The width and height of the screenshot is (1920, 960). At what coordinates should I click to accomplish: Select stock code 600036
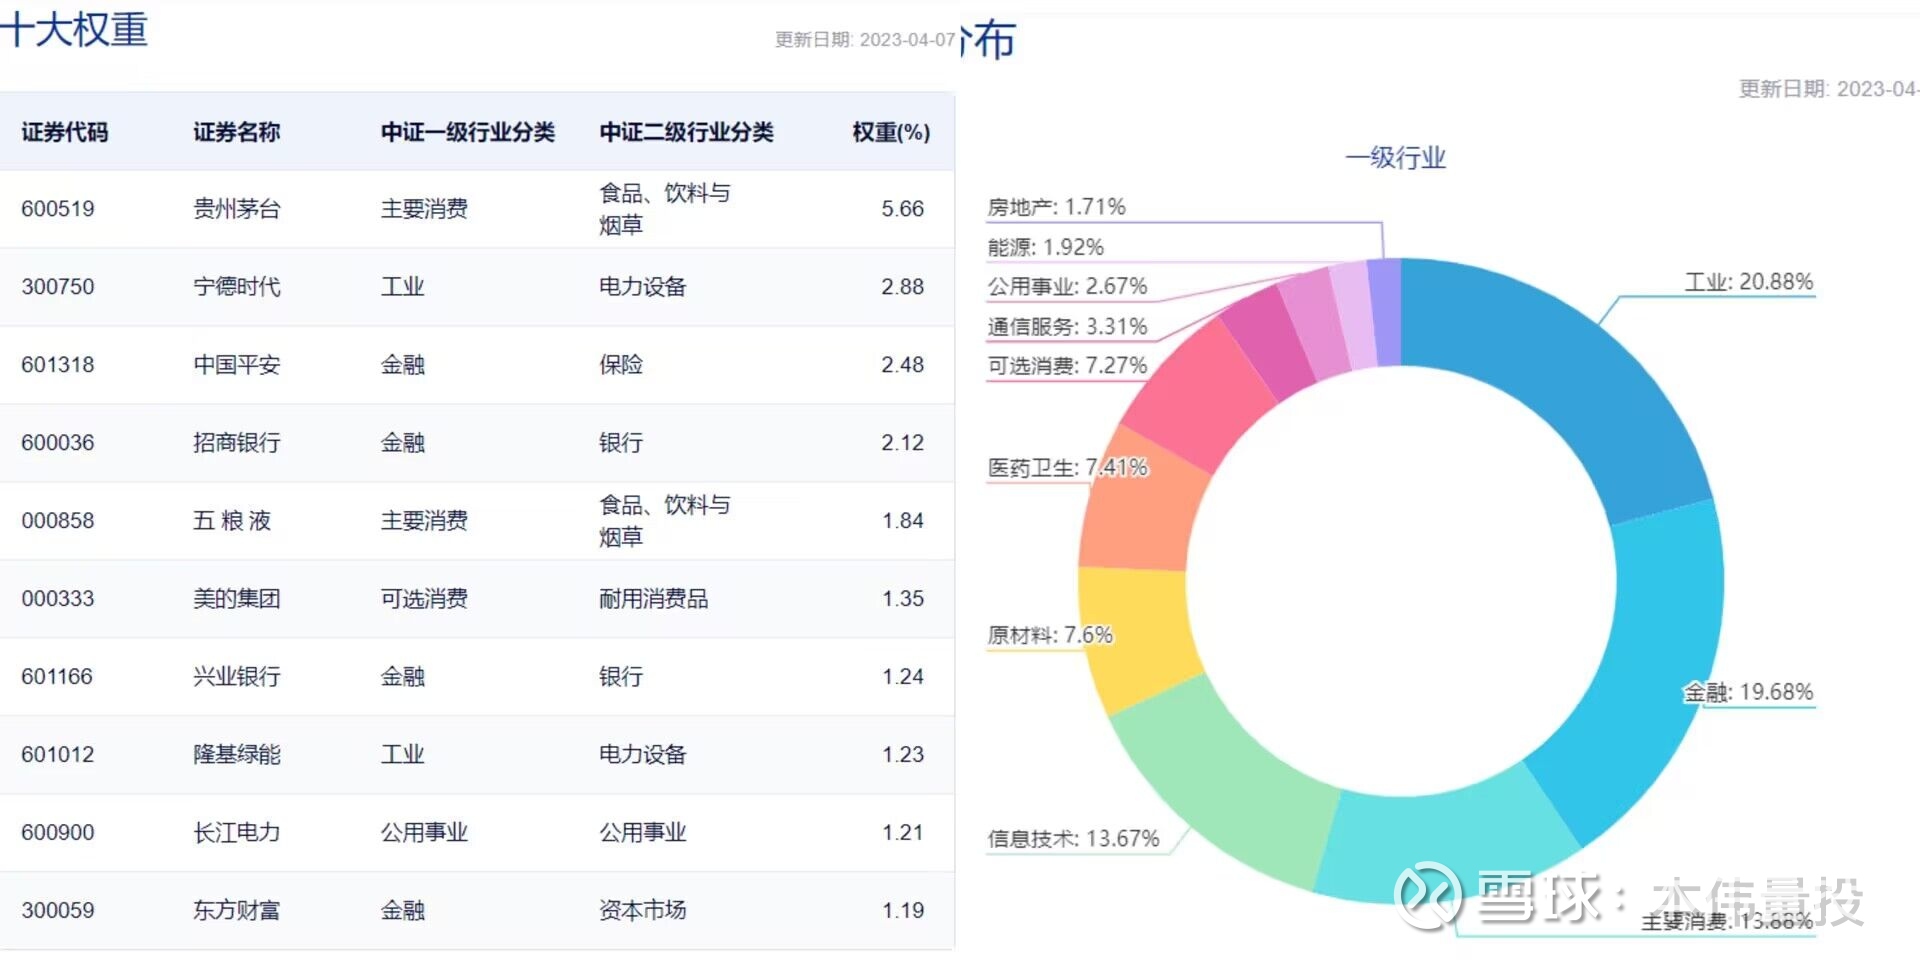point(58,443)
